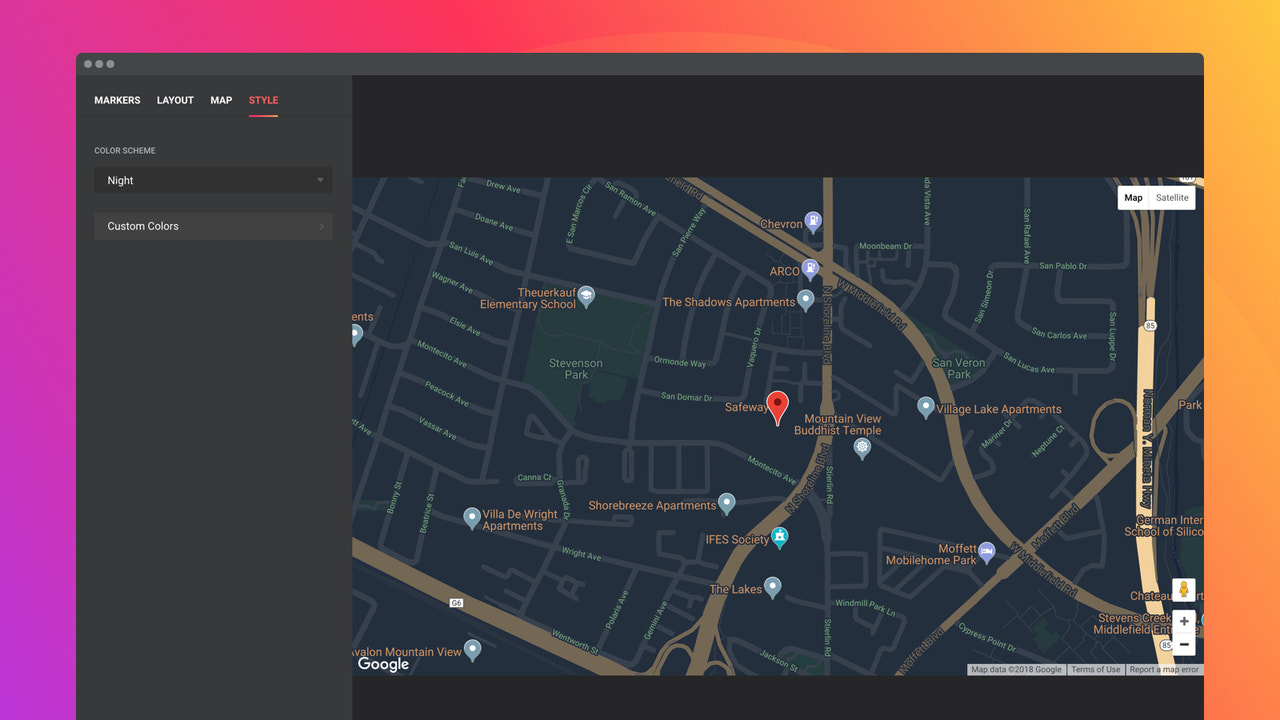Screen dimensions: 1280x720
Task: Switch to the Markers tab
Action: tap(117, 100)
